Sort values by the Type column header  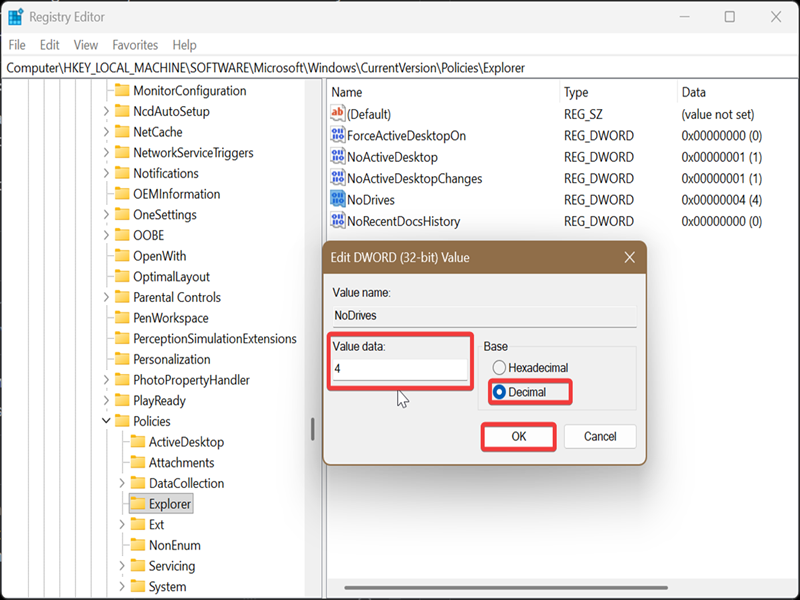point(618,92)
